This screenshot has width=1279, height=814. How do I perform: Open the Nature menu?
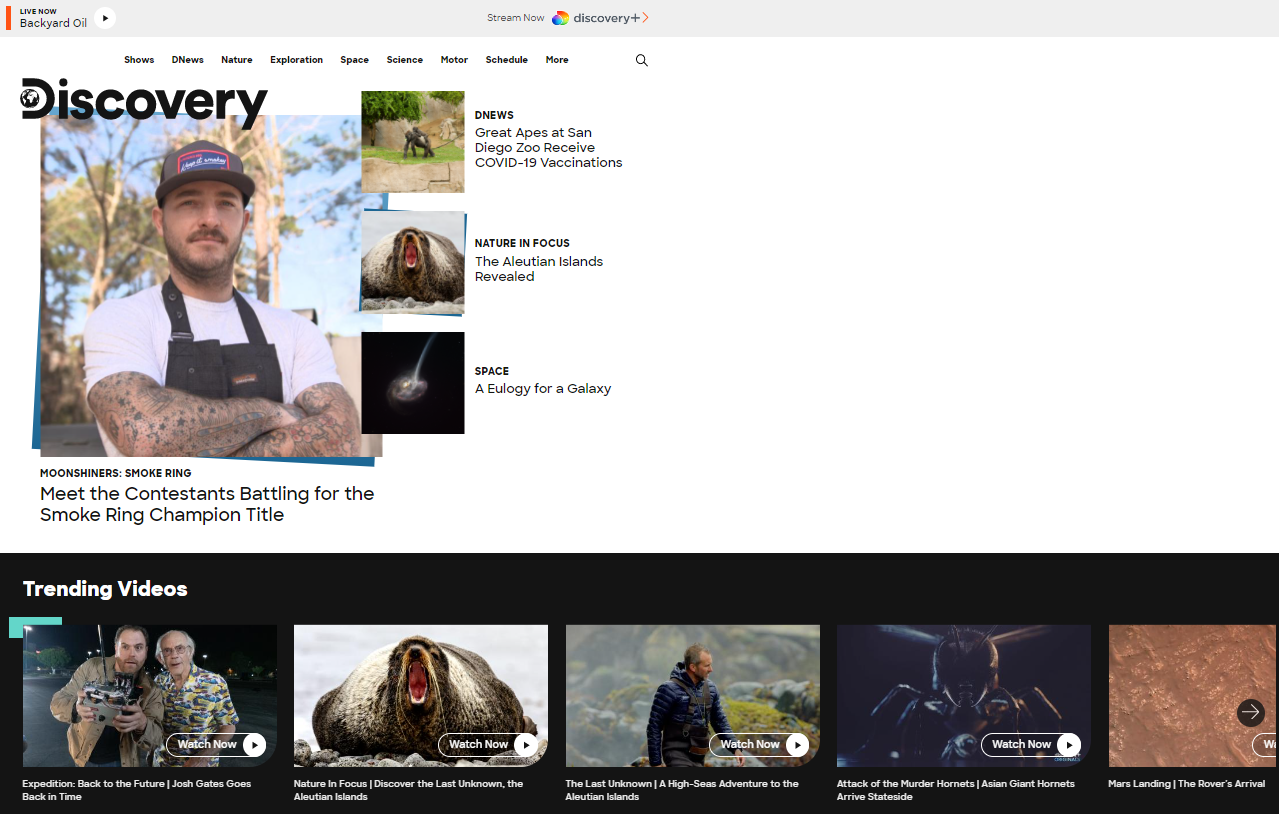(237, 60)
